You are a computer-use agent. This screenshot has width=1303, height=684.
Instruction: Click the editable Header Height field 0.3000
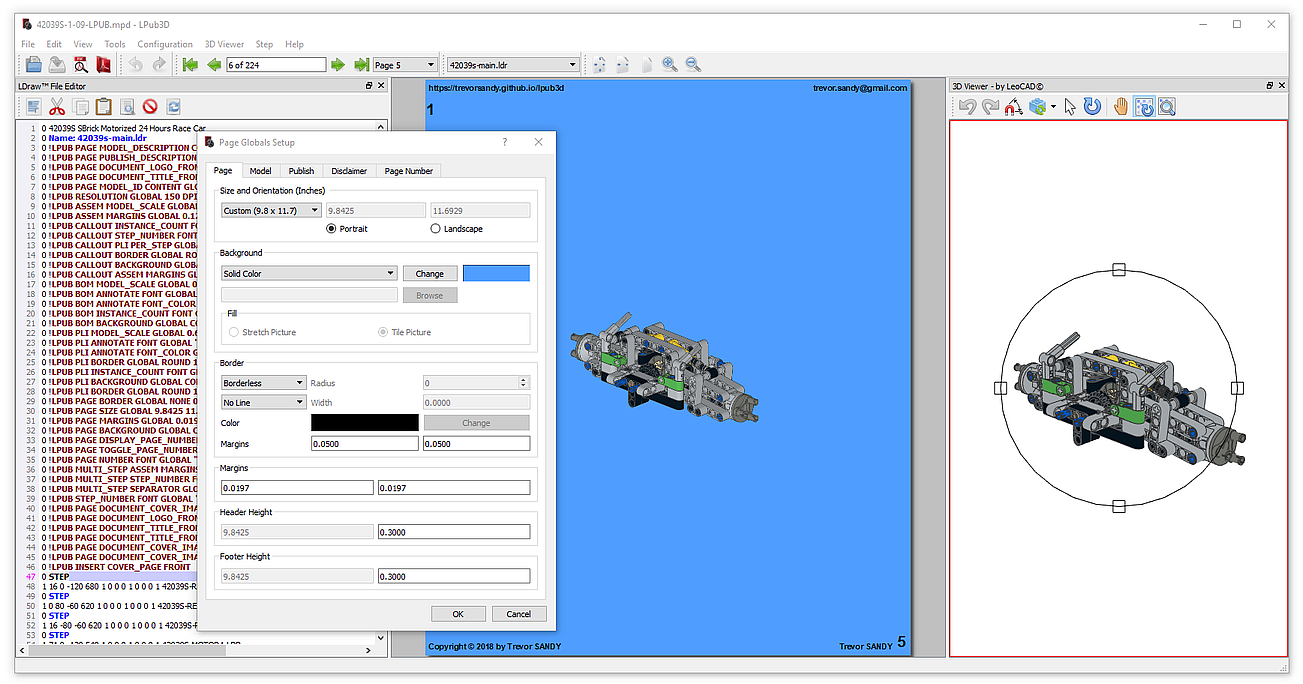coord(454,532)
